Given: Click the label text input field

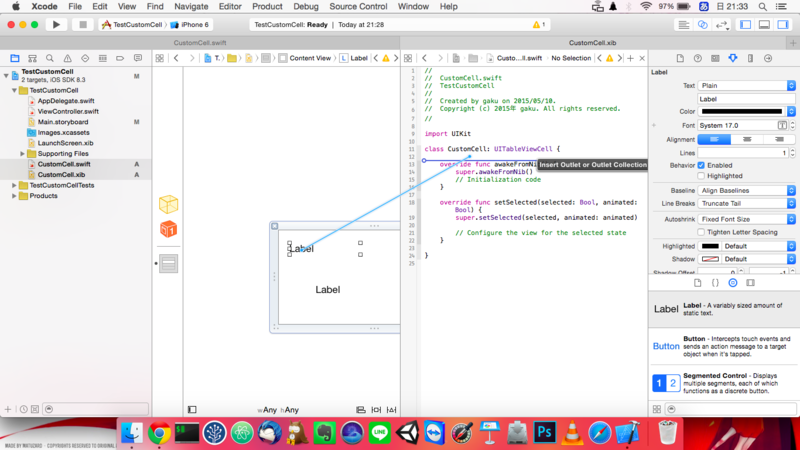Looking at the screenshot, I should pos(746,99).
